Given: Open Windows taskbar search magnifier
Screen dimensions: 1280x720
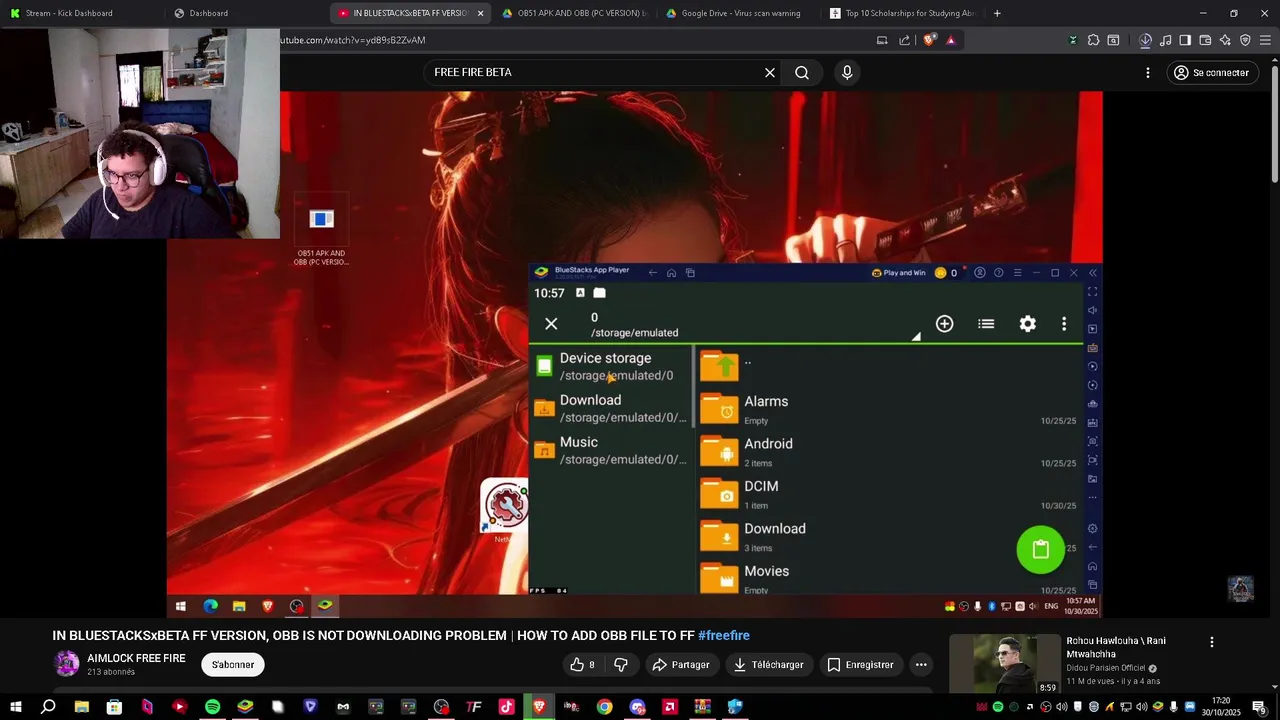Looking at the screenshot, I should pos(48,707).
